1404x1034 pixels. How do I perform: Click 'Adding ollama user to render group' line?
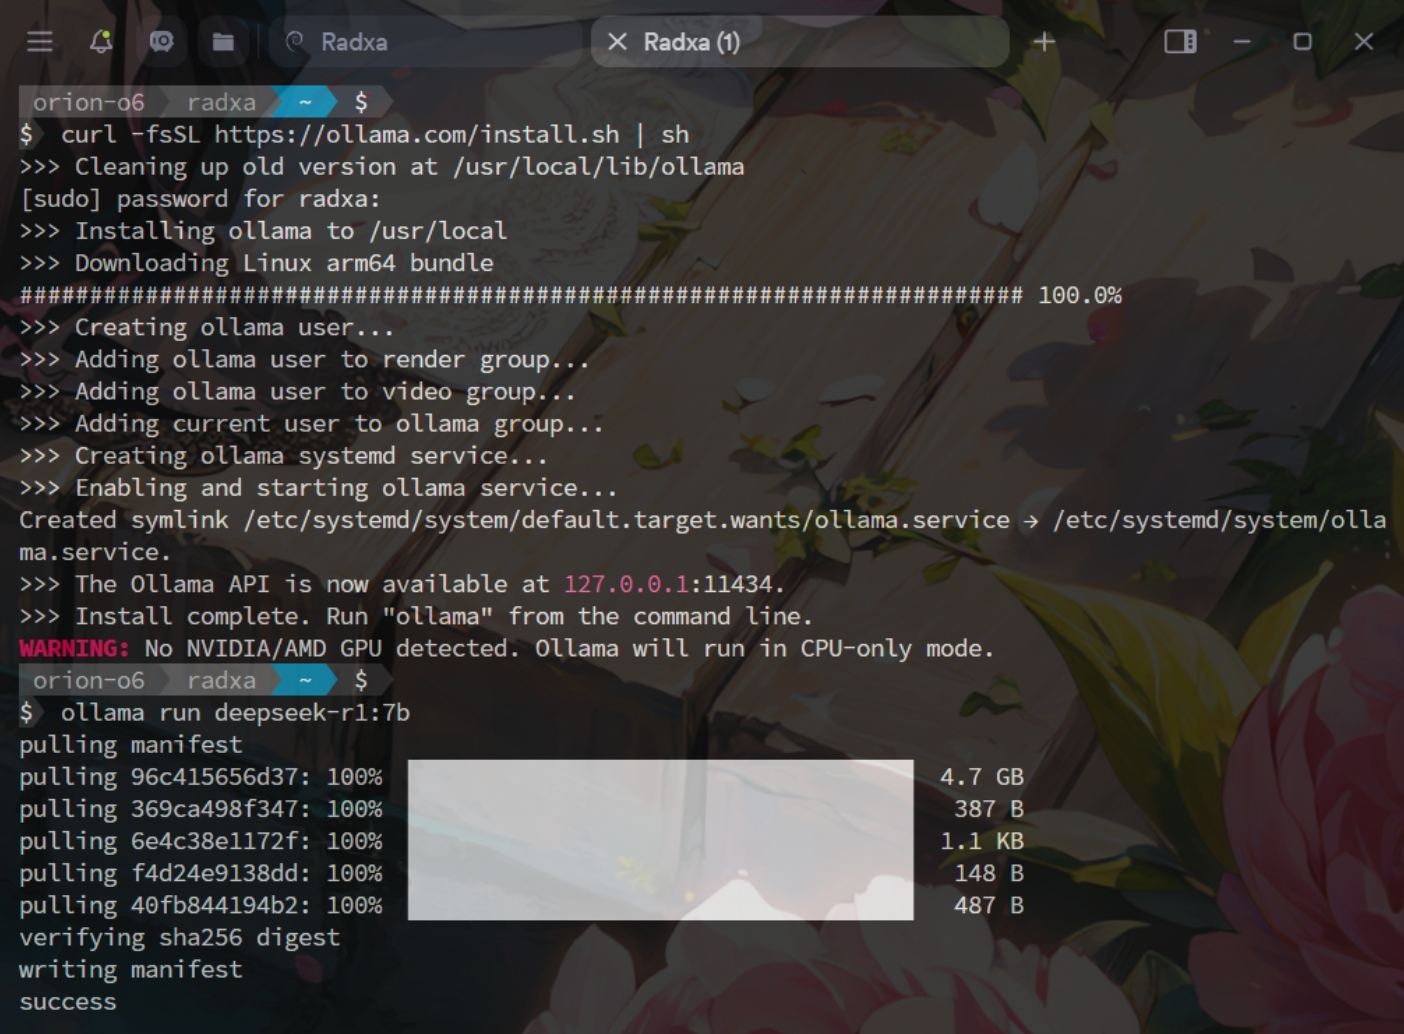(305, 359)
